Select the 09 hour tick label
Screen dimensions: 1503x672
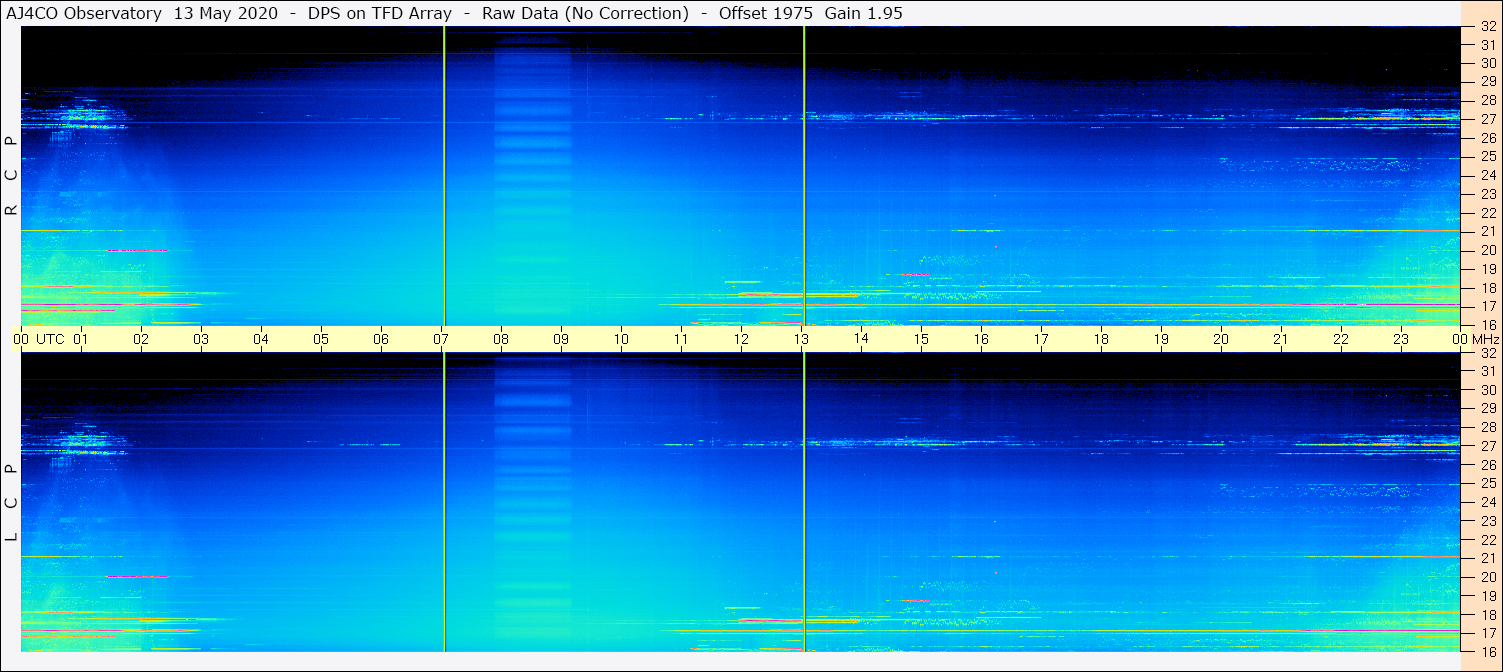561,339
